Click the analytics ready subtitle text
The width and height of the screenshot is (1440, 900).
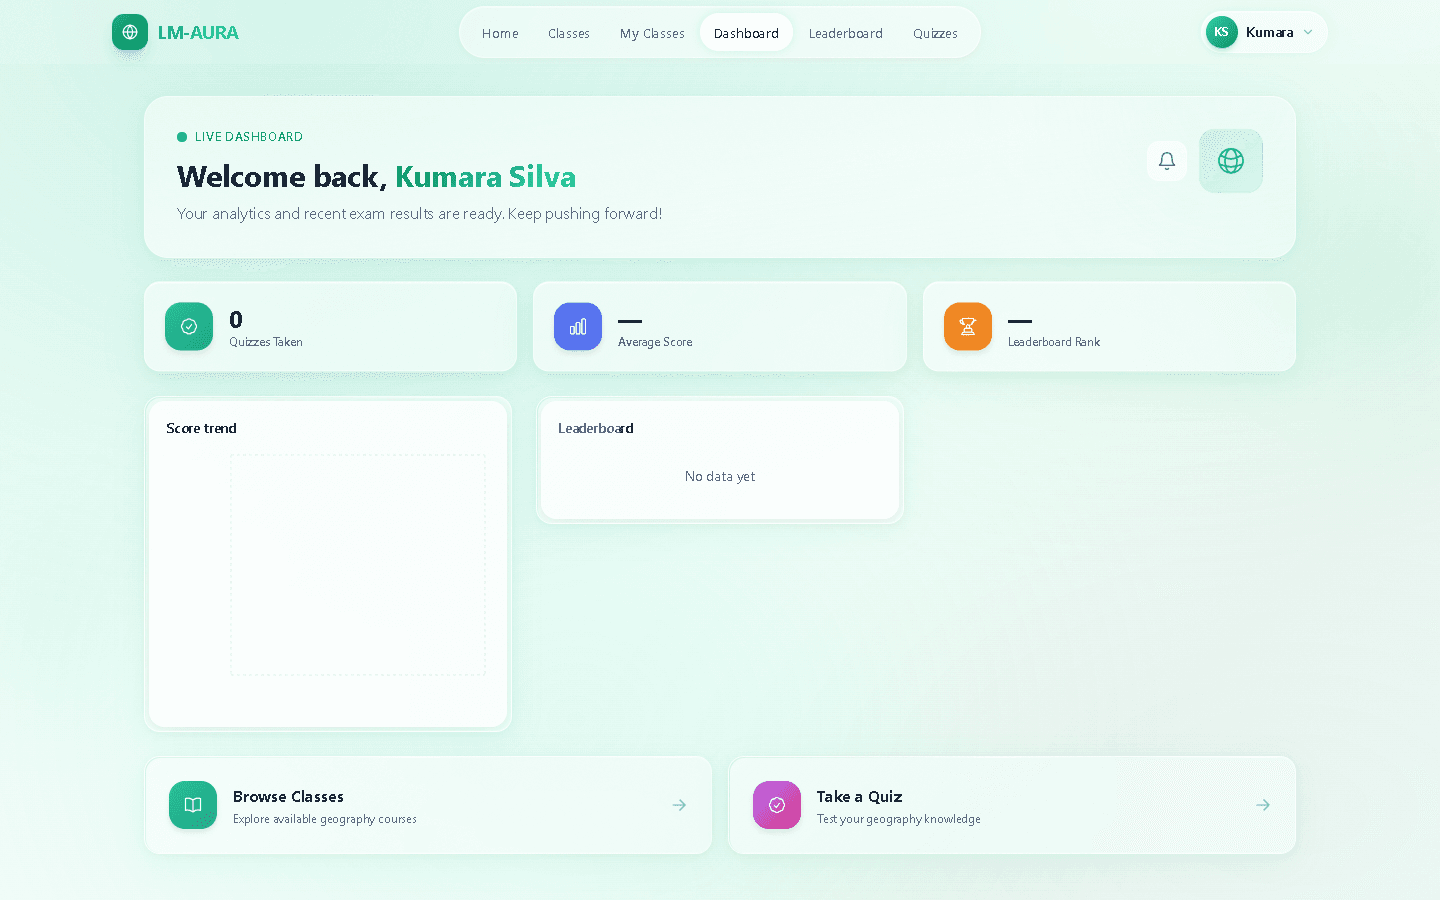point(420,214)
